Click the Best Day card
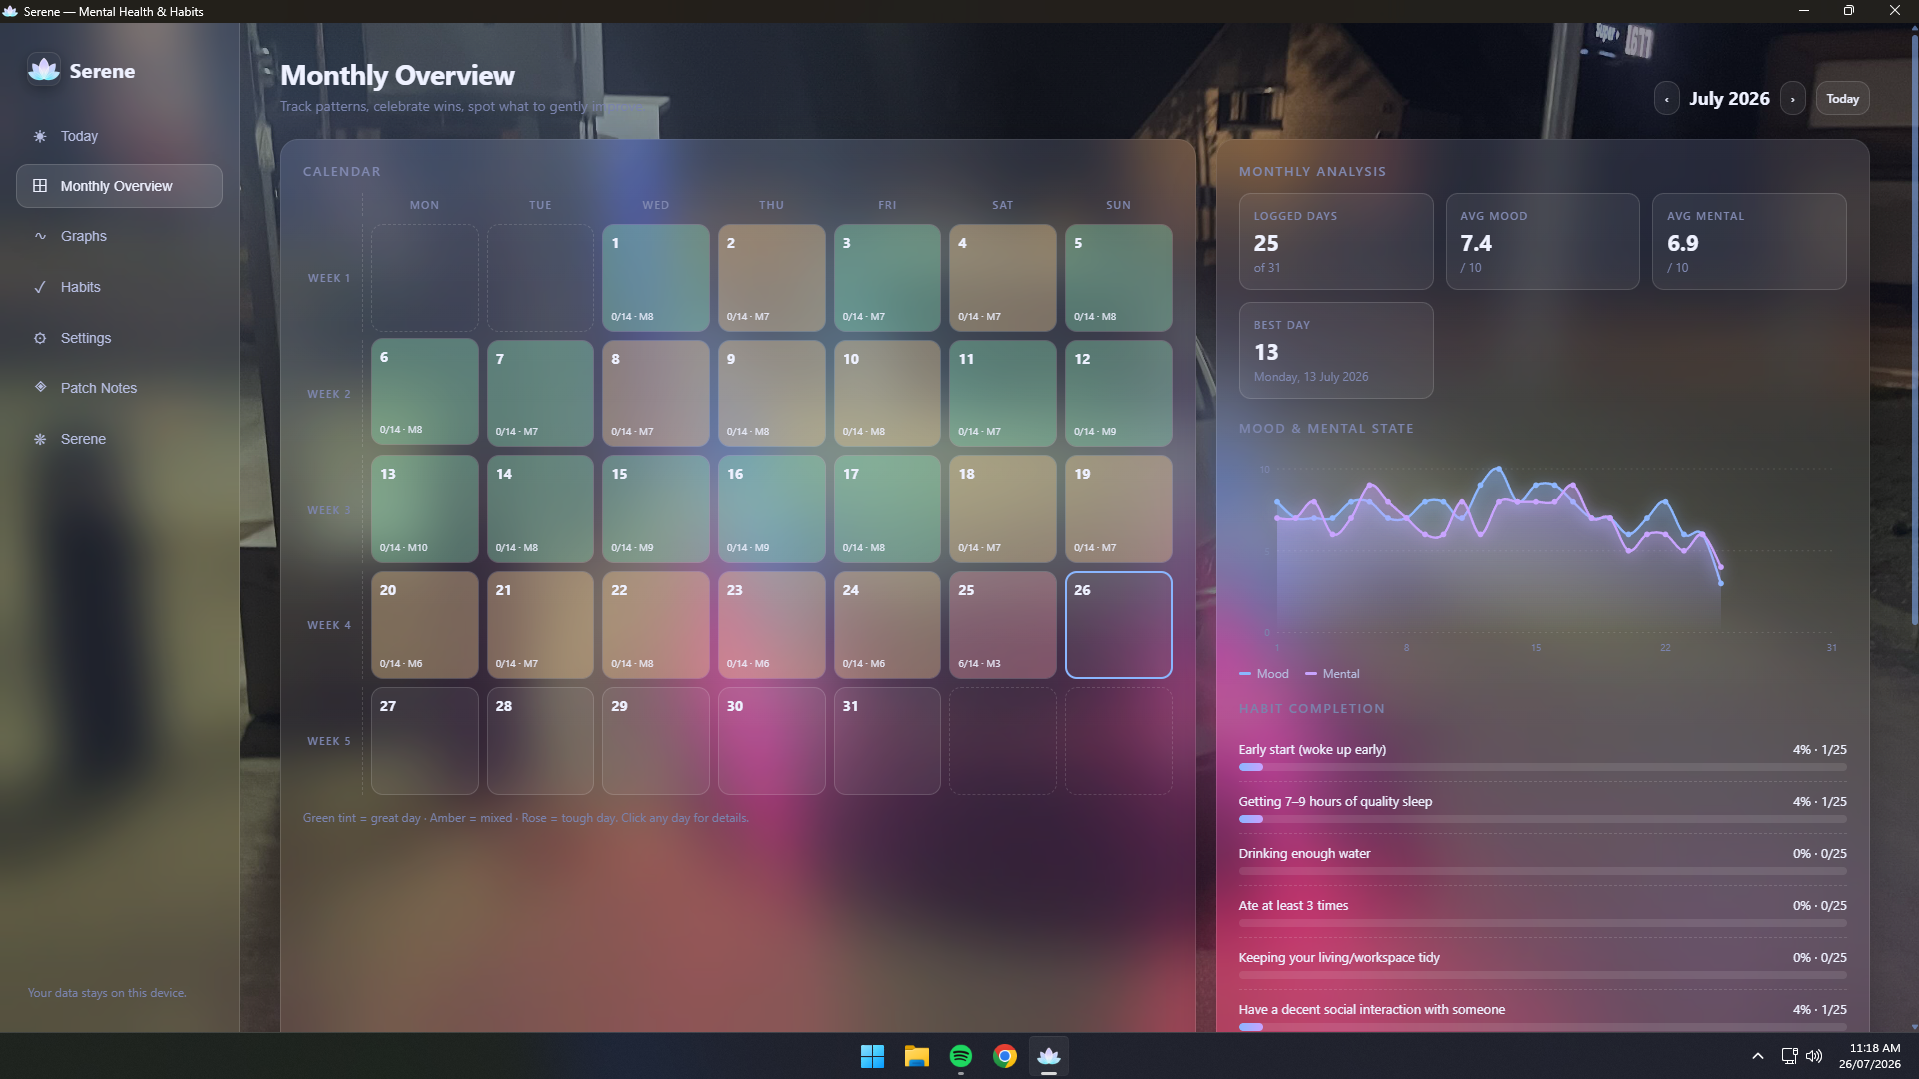Screen dimensions: 1919x1079 click(x=1336, y=351)
